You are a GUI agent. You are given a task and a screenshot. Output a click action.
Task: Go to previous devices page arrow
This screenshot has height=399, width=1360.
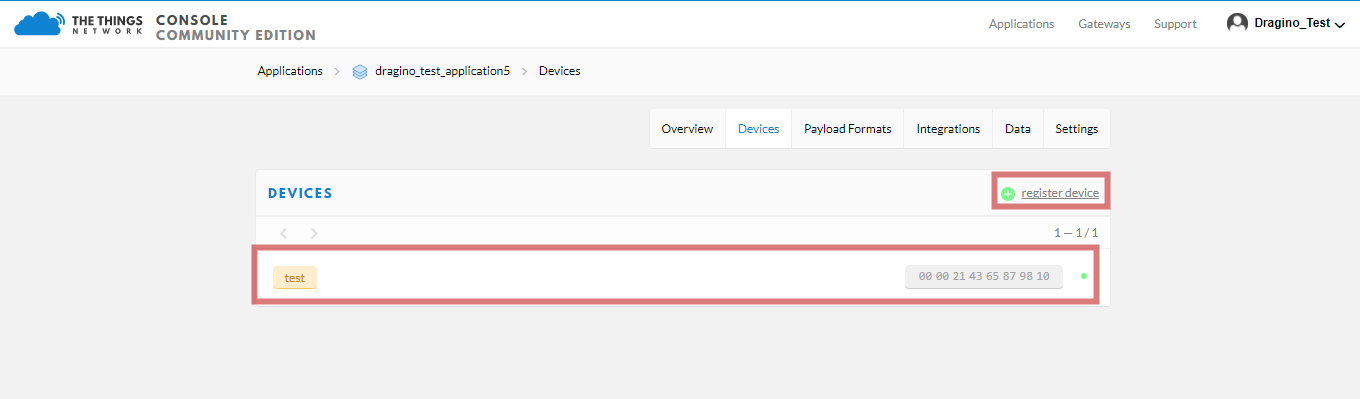[283, 233]
